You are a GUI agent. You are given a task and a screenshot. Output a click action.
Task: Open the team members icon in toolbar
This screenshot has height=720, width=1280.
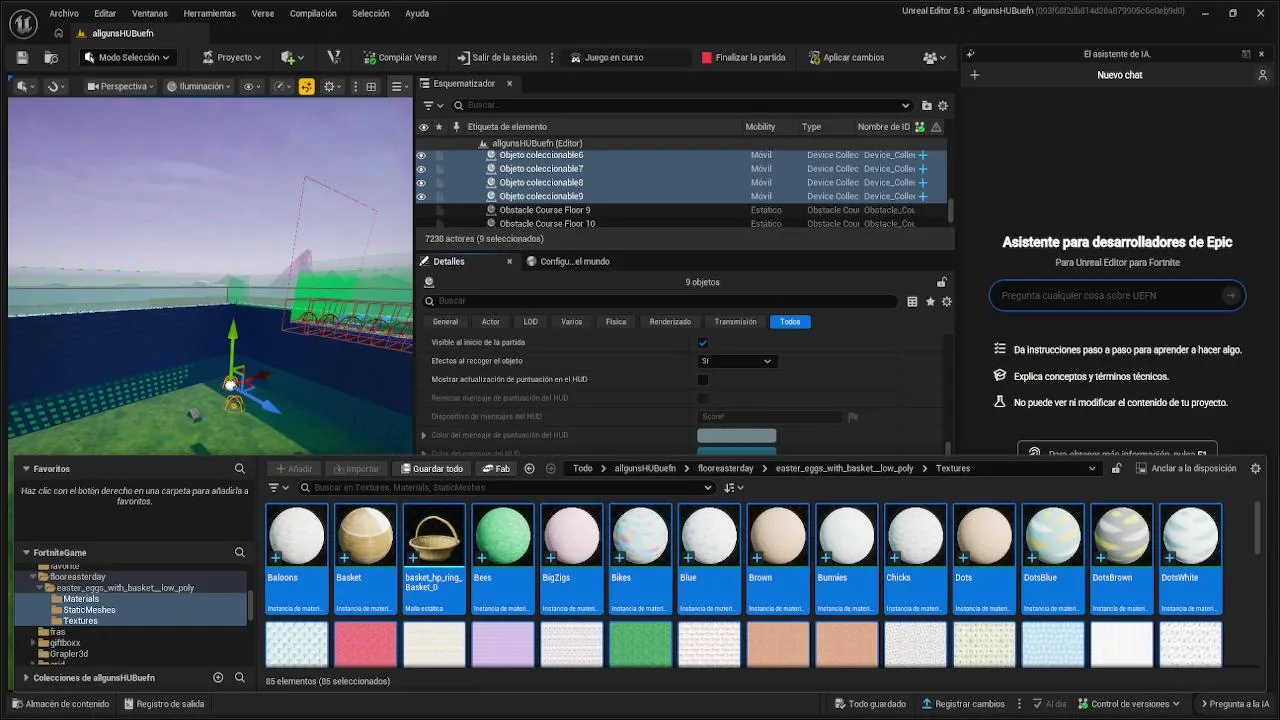935,58
